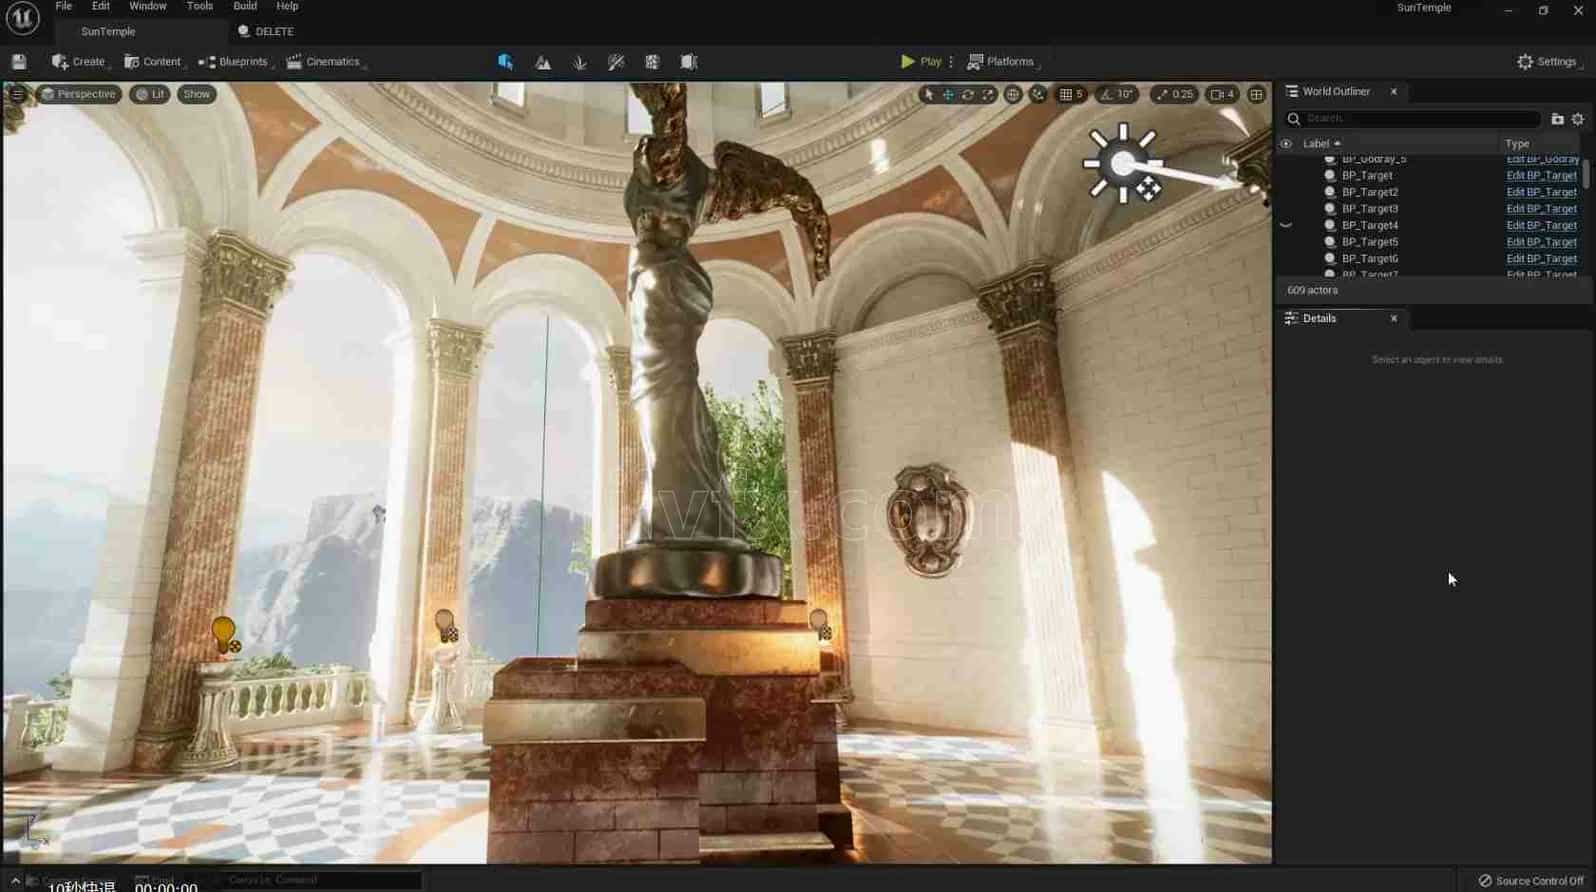Viewport: 1596px width, 892px height.
Task: Select BP_Target2 in the outliner
Action: (x=1370, y=192)
